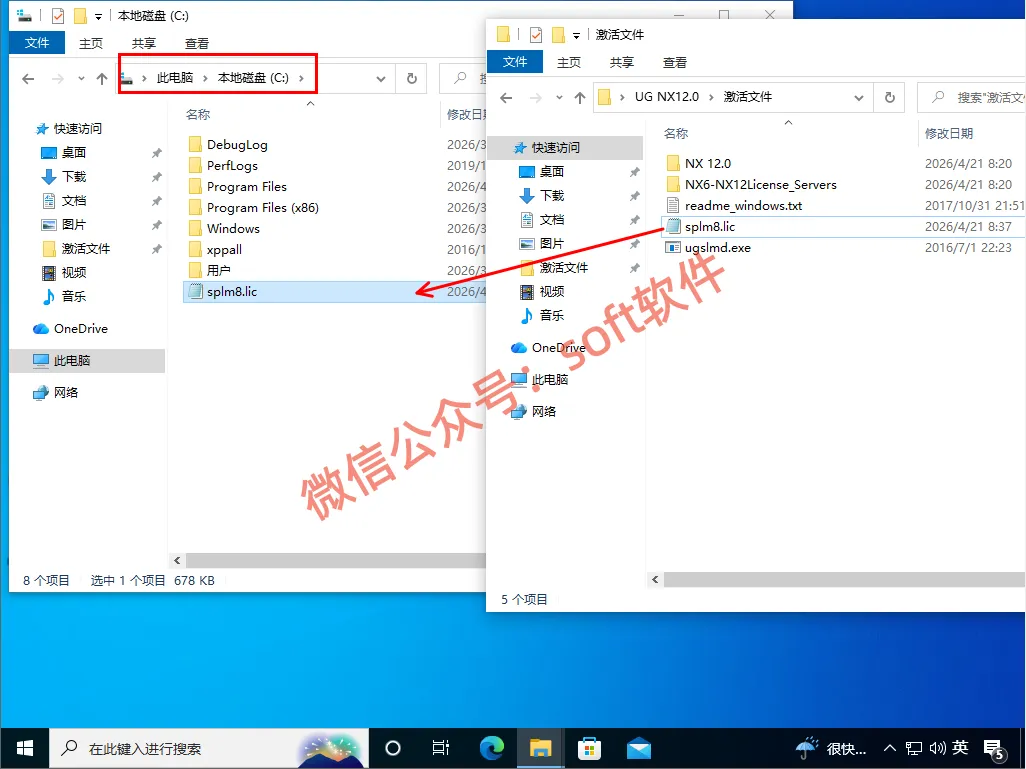Switch to 主页 tab in C: drive window
The height and width of the screenshot is (769, 1026).
tap(91, 43)
